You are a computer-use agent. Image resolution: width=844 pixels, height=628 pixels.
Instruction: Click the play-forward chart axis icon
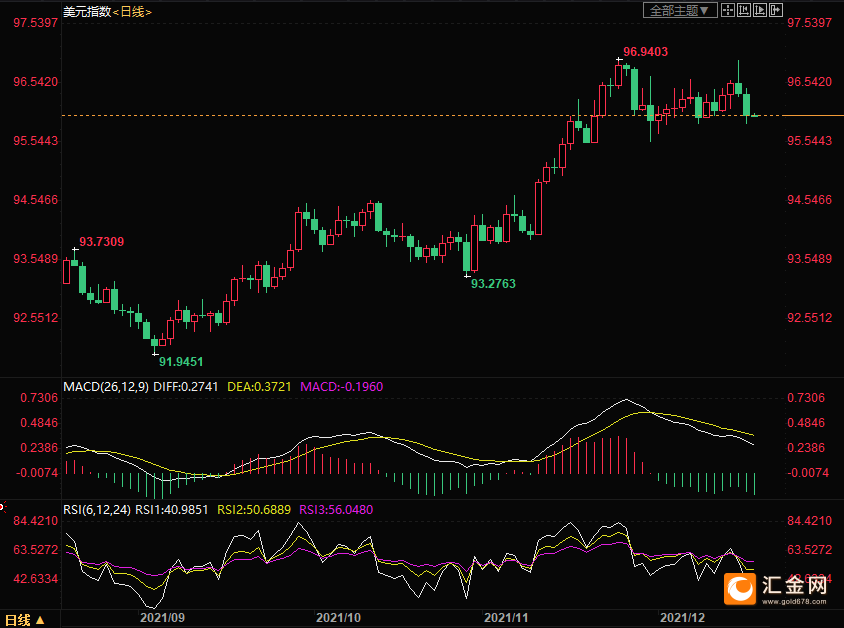pos(760,10)
